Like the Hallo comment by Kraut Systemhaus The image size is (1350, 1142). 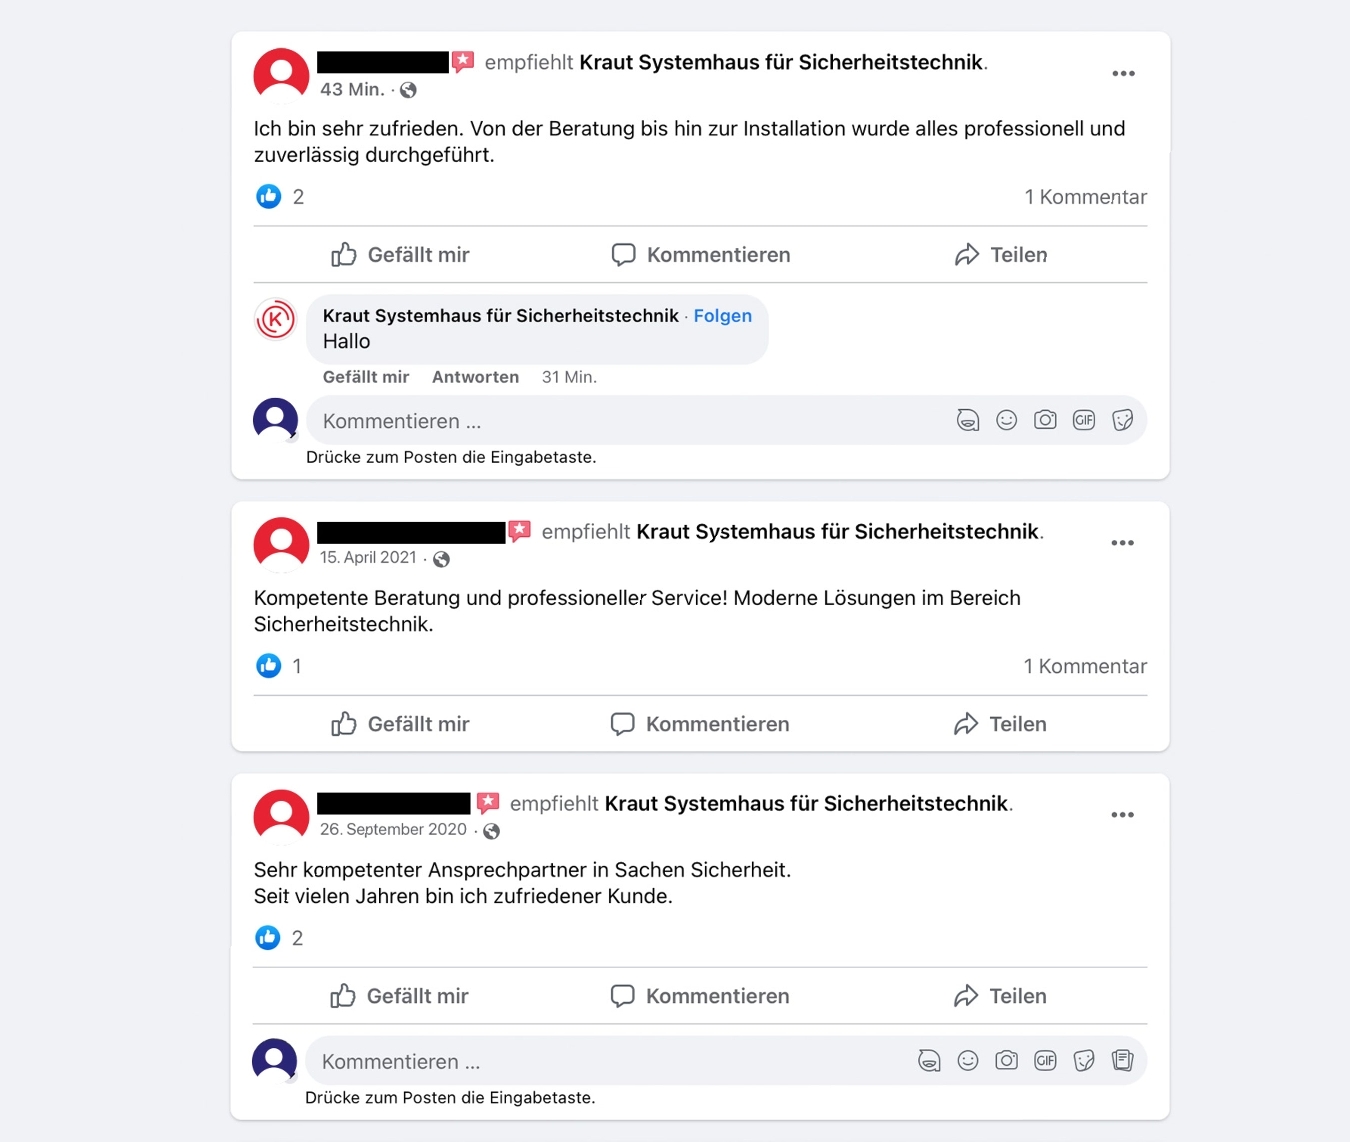pyautogui.click(x=366, y=377)
